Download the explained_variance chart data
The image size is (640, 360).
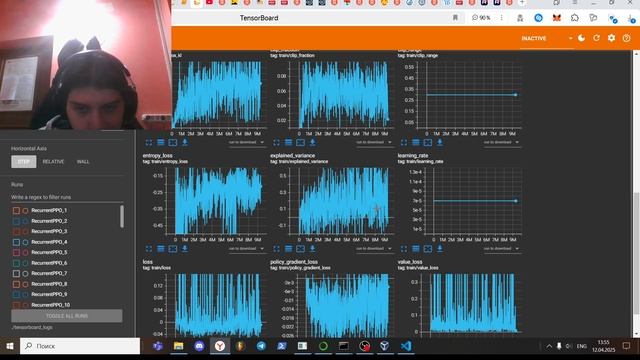[x=312, y=249]
